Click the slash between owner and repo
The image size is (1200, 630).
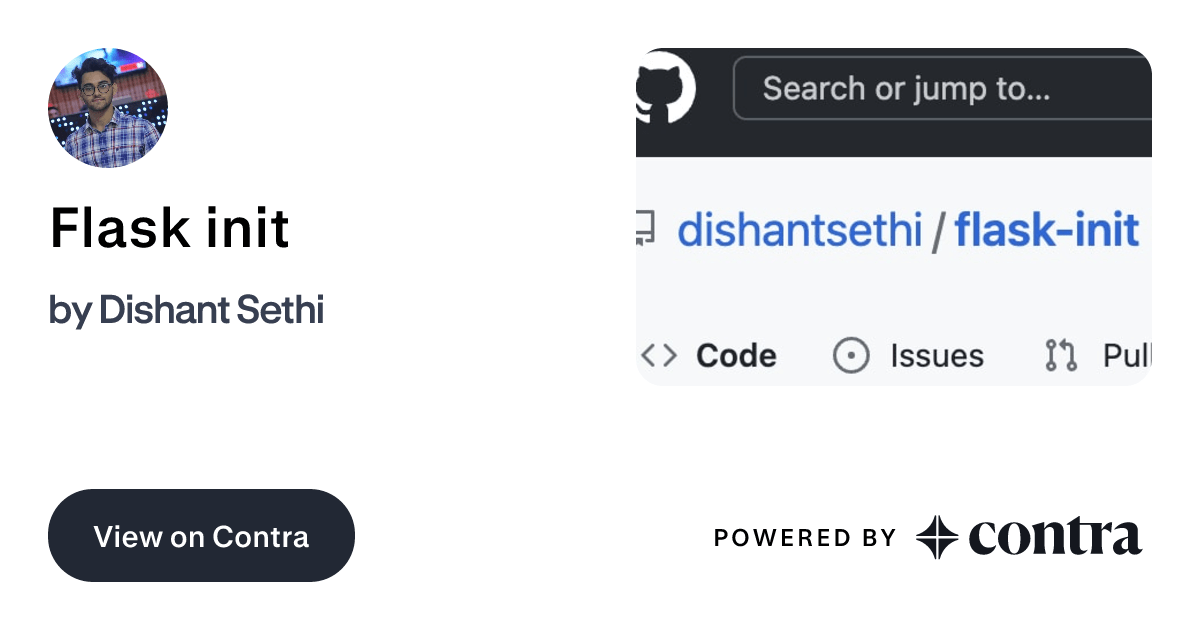tap(938, 232)
